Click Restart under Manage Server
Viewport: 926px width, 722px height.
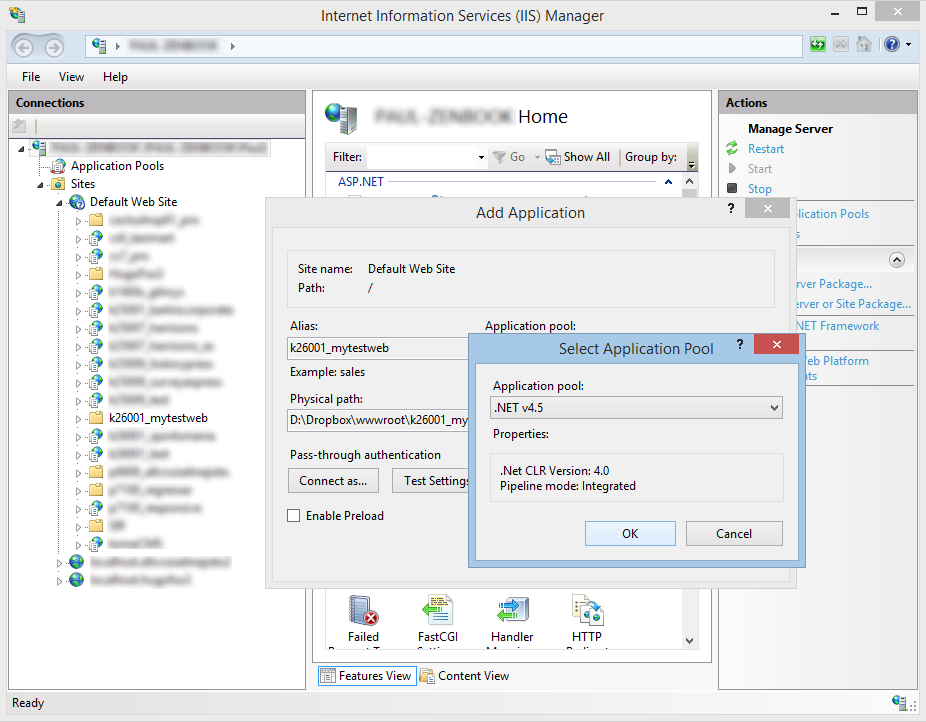765,149
